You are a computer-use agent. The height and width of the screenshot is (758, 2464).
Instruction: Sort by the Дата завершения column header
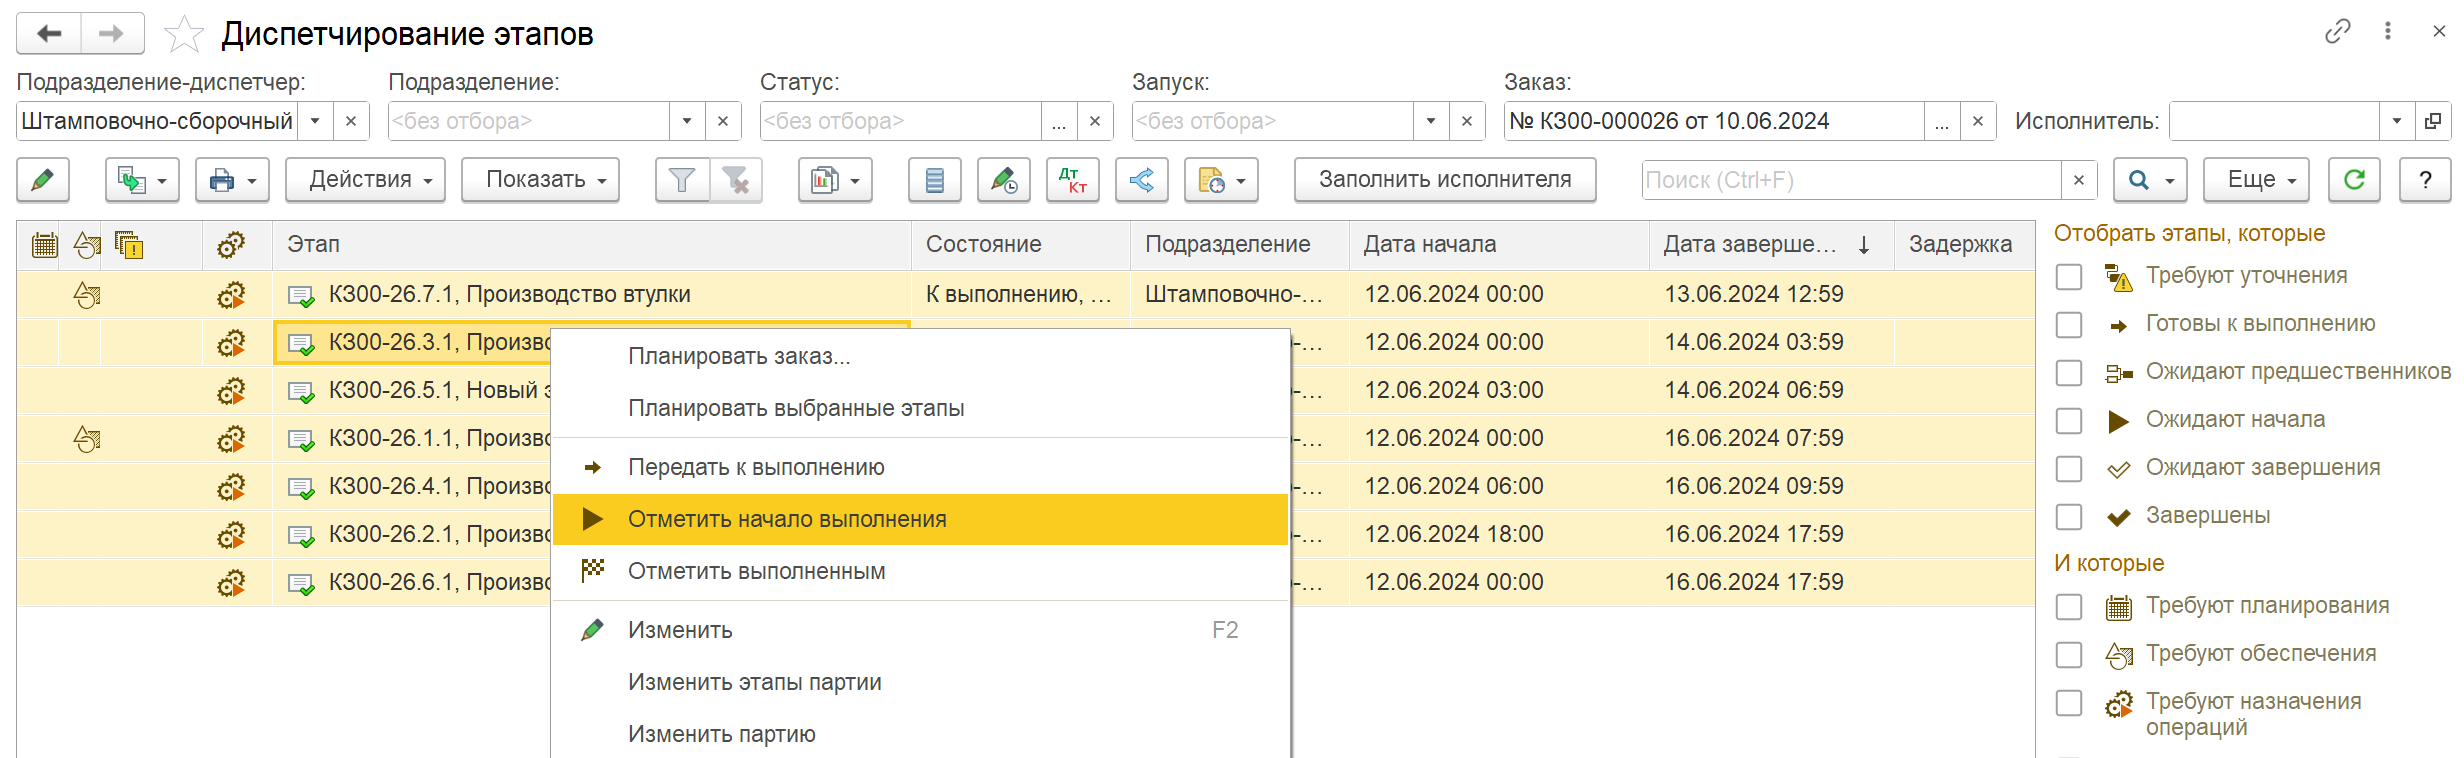(1771, 245)
